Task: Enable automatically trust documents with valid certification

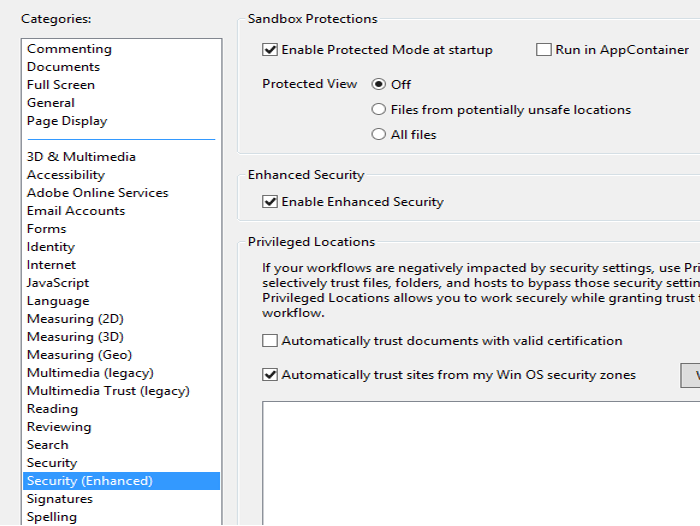Action: [x=270, y=341]
